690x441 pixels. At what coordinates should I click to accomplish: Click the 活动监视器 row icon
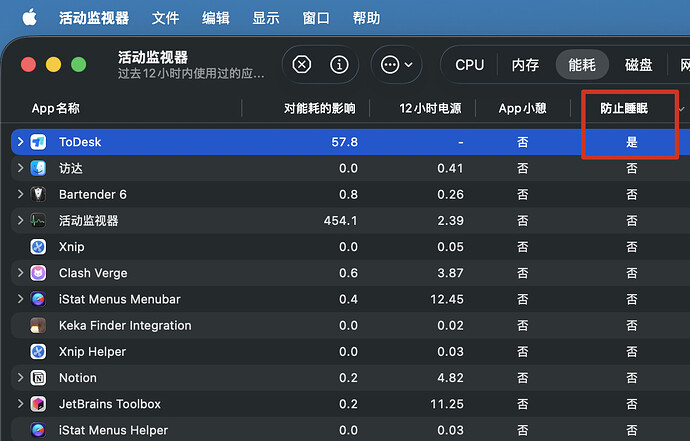pyautogui.click(x=38, y=220)
